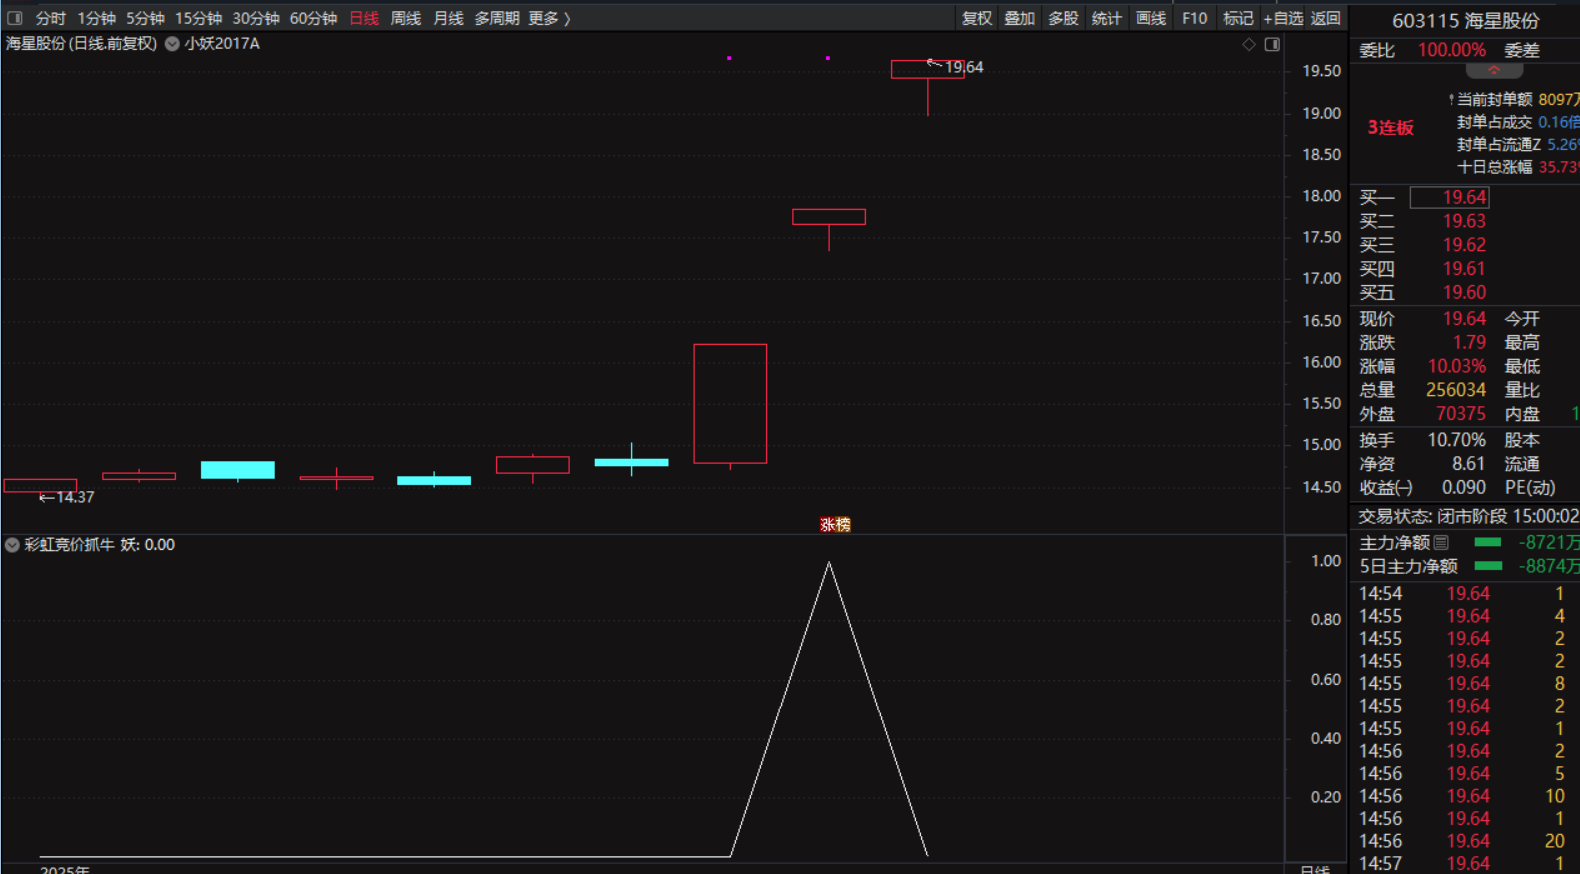This screenshot has width=1580, height=874.
Task: Click the green 5日主力净额 bar indicator
Action: pyautogui.click(x=1488, y=566)
